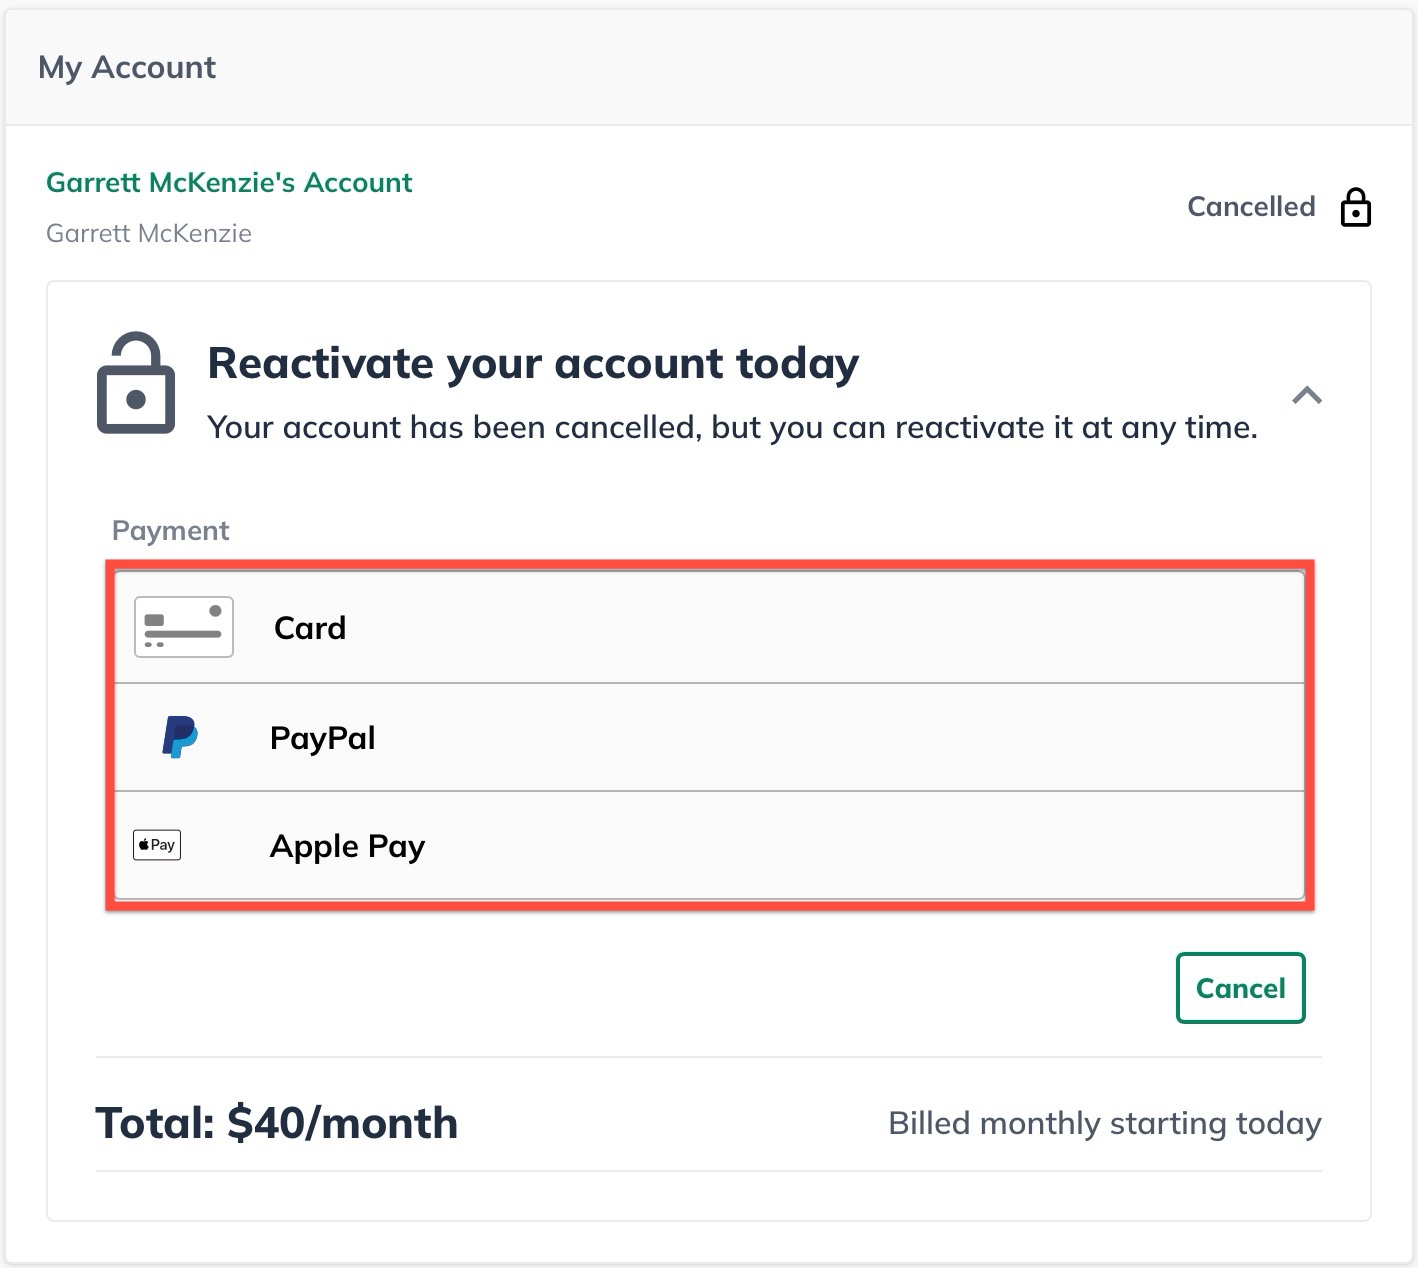Image resolution: width=1418 pixels, height=1268 pixels.
Task: Click the Cancelled status label
Action: (1250, 207)
